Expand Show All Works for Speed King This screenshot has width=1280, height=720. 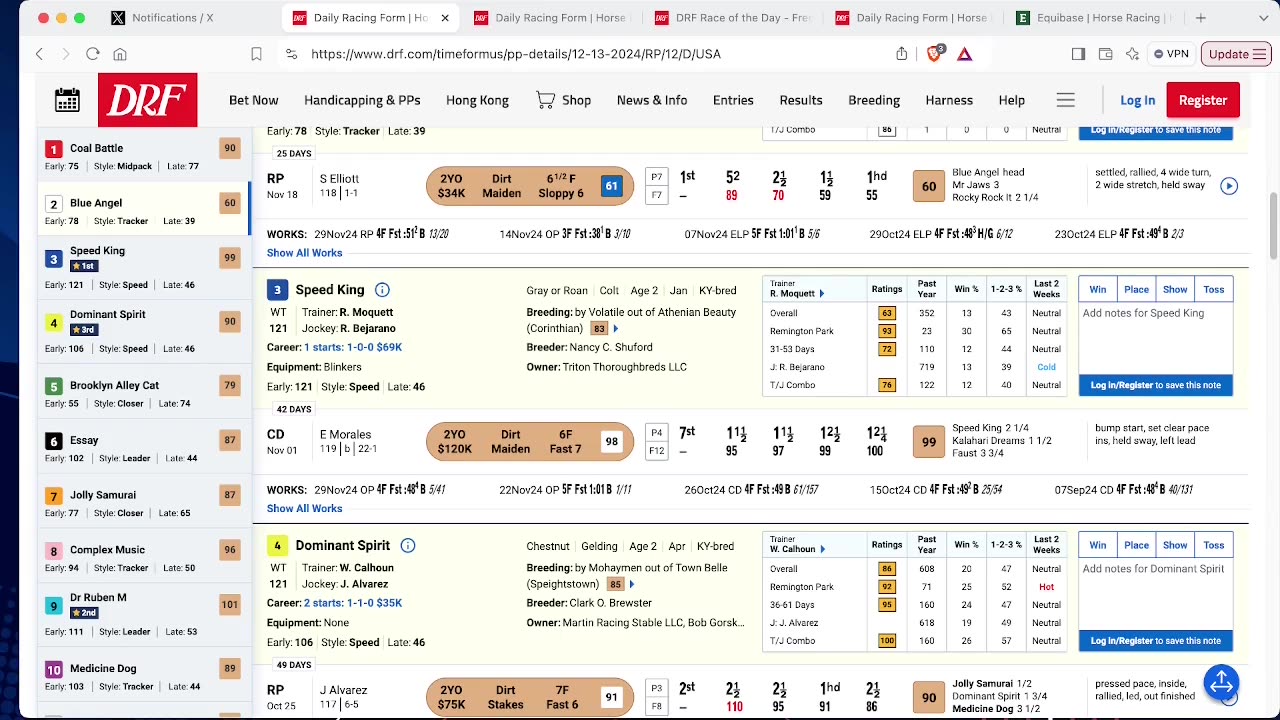click(304, 509)
